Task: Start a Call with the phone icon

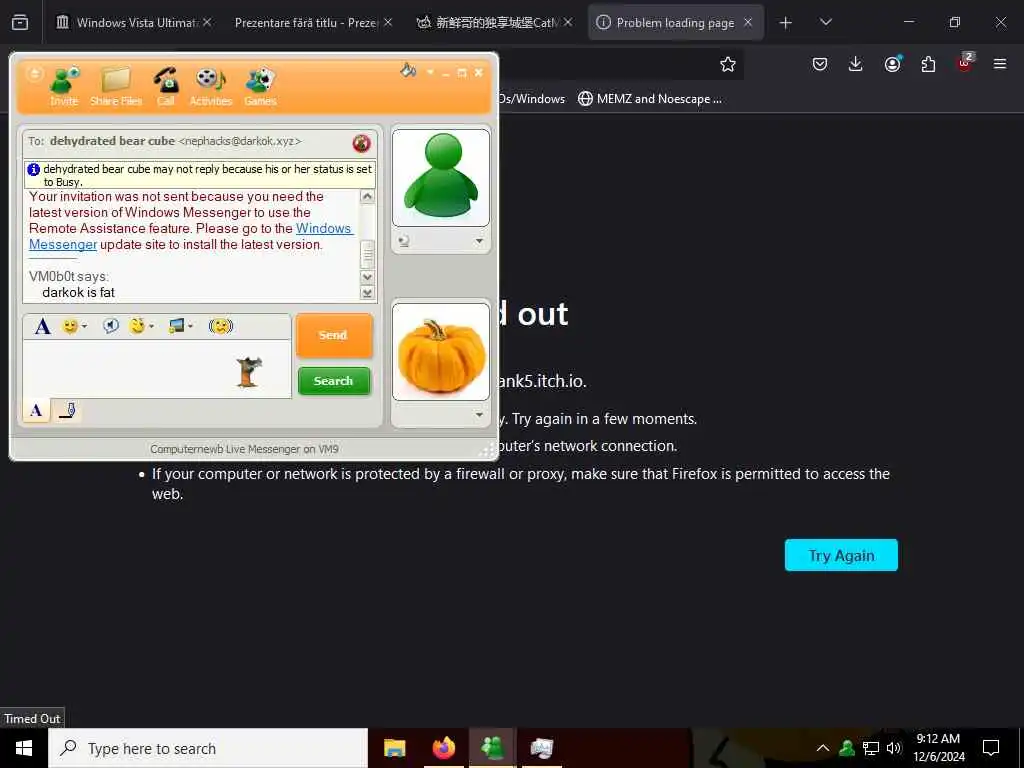Action: point(166,87)
